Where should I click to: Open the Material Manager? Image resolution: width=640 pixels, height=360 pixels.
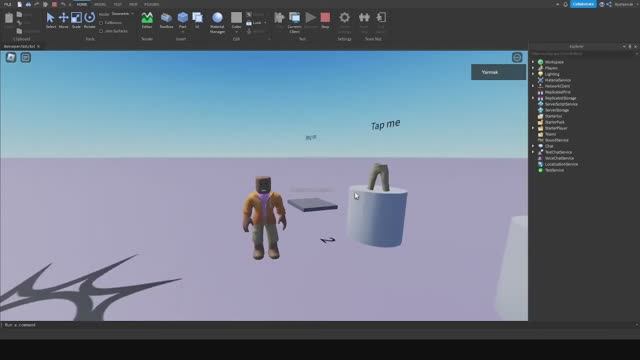tap(217, 22)
